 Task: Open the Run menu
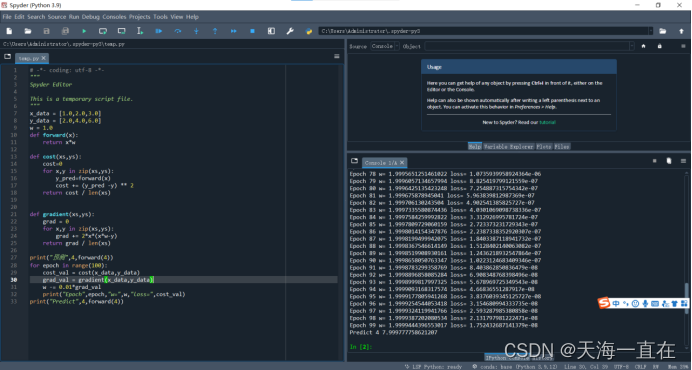[x=74, y=17]
